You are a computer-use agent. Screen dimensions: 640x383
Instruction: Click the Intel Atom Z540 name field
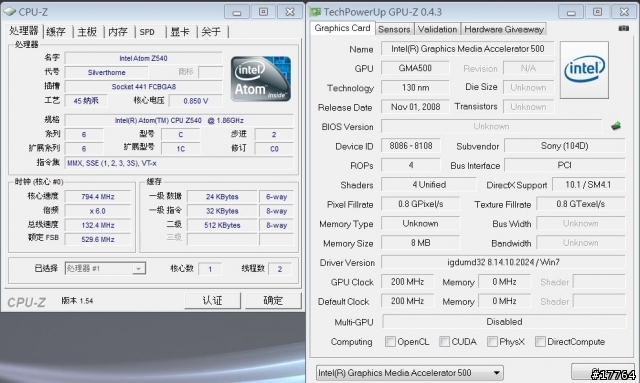(x=143, y=58)
